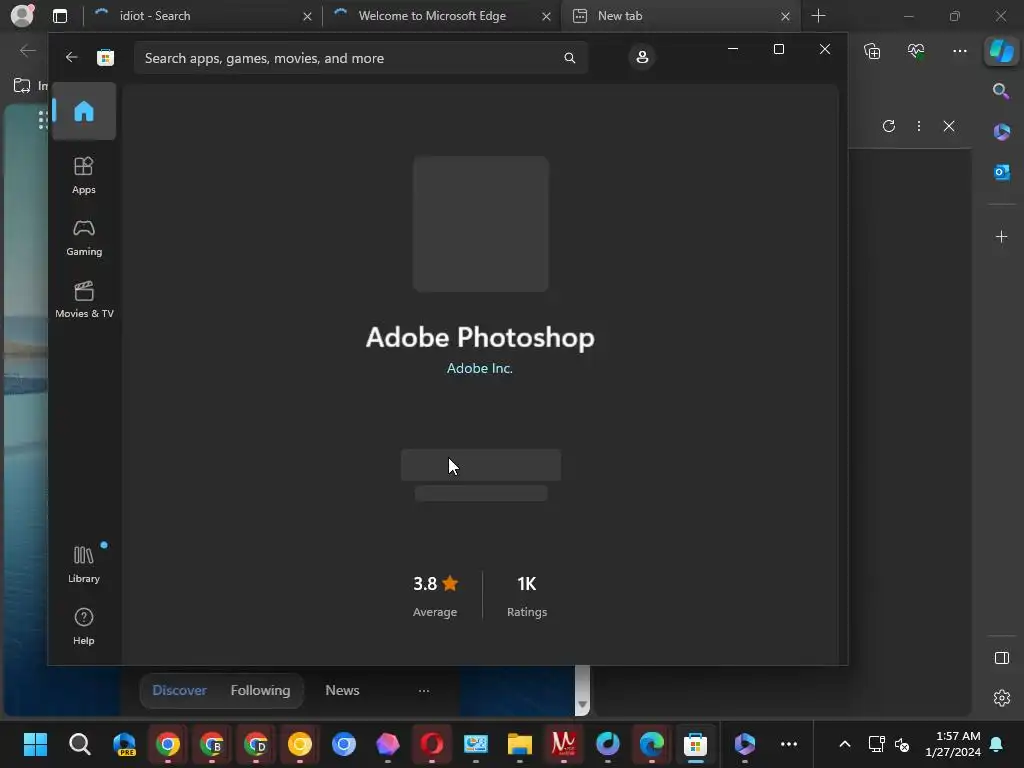Viewport: 1024px width, 768px height.
Task: Switch to the idiot - Search tab
Action: (201, 16)
